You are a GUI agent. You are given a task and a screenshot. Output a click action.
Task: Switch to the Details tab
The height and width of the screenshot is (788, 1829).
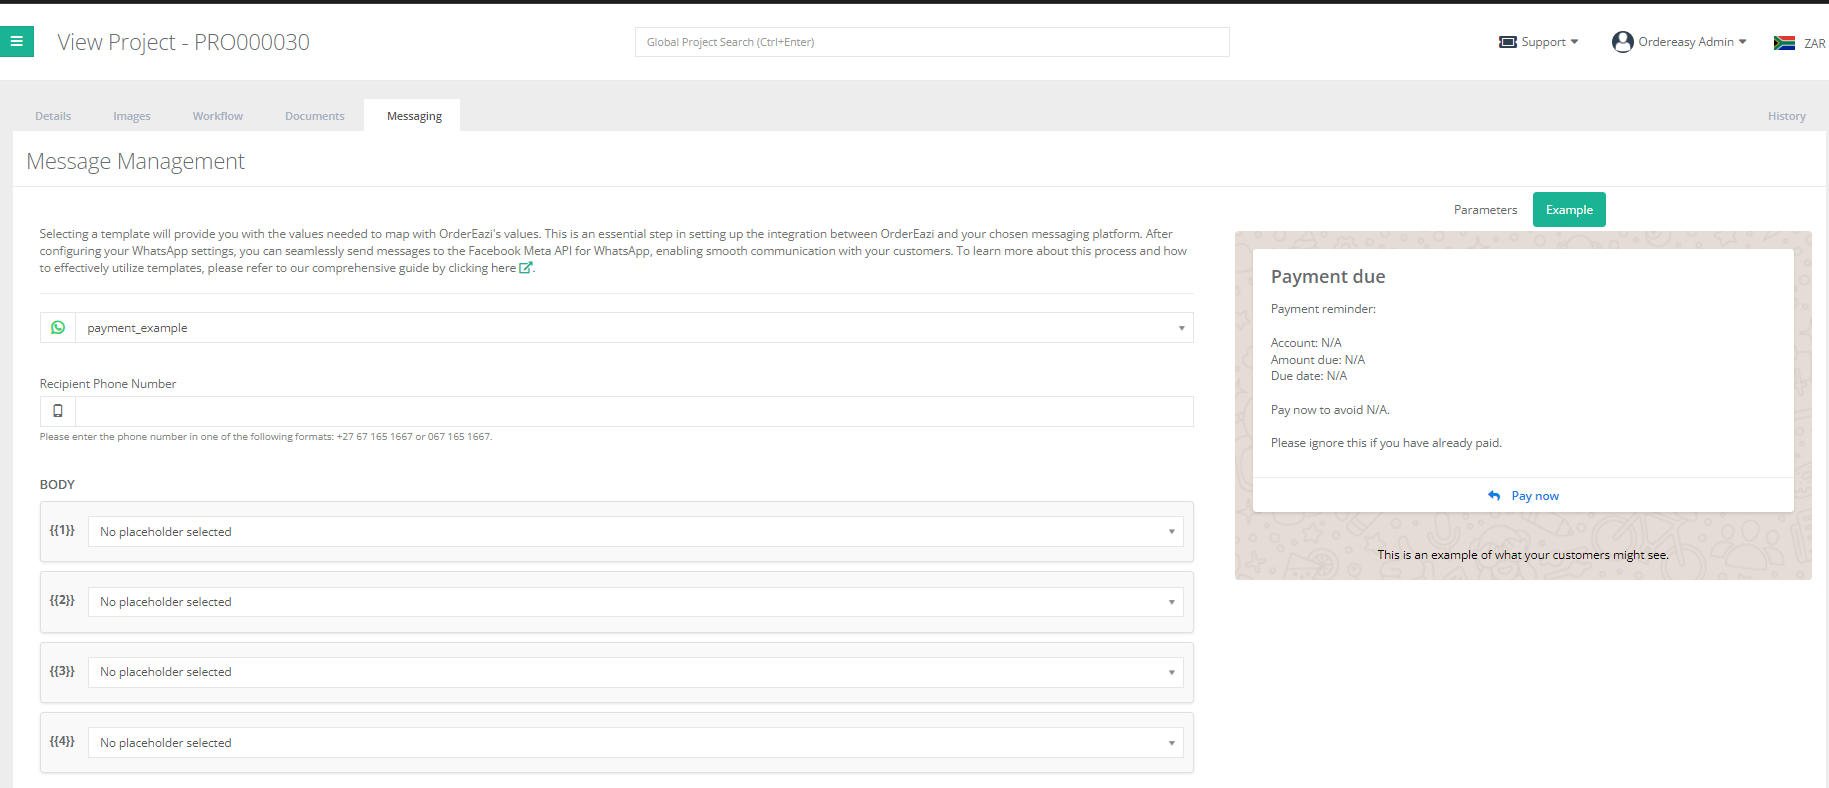pos(53,116)
